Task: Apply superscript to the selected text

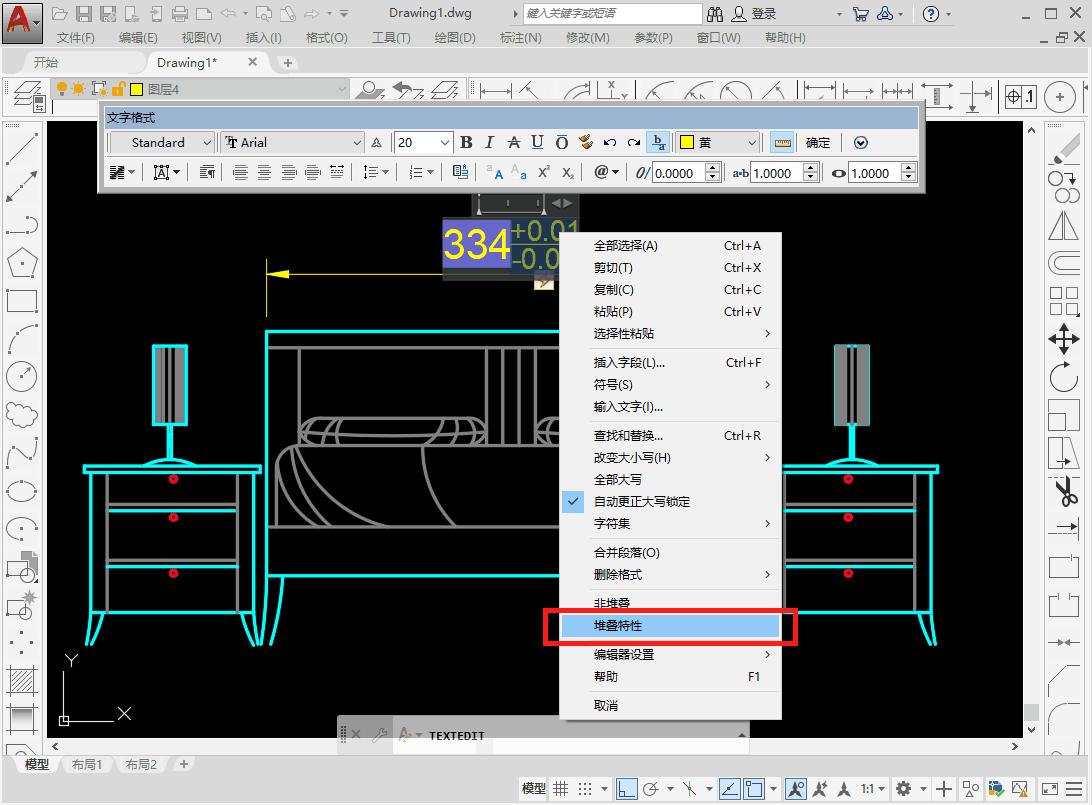Action: pos(544,173)
